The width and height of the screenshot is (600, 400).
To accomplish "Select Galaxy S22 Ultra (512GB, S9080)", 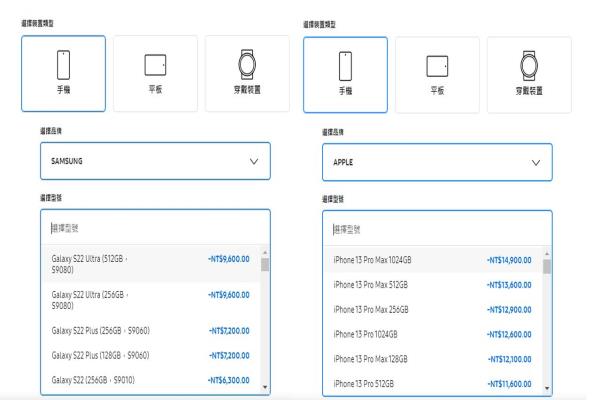I will (x=151, y=264).
